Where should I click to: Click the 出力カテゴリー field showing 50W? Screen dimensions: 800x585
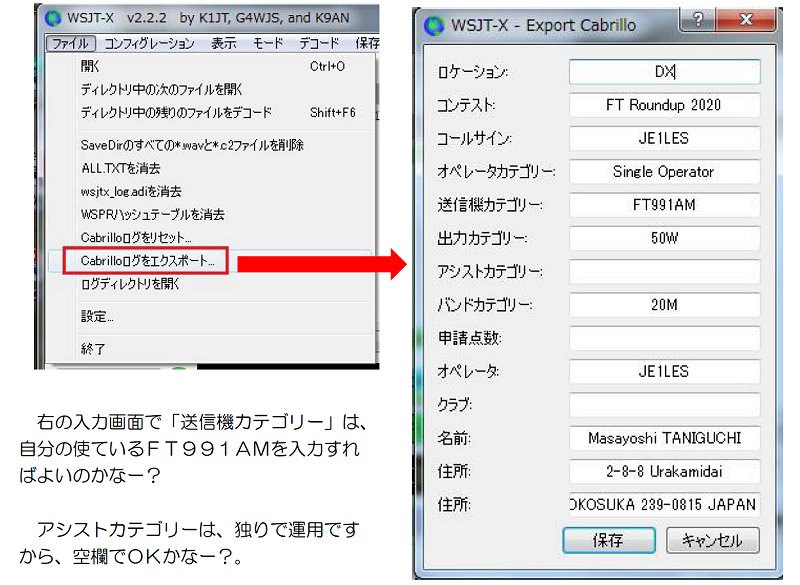pos(664,238)
